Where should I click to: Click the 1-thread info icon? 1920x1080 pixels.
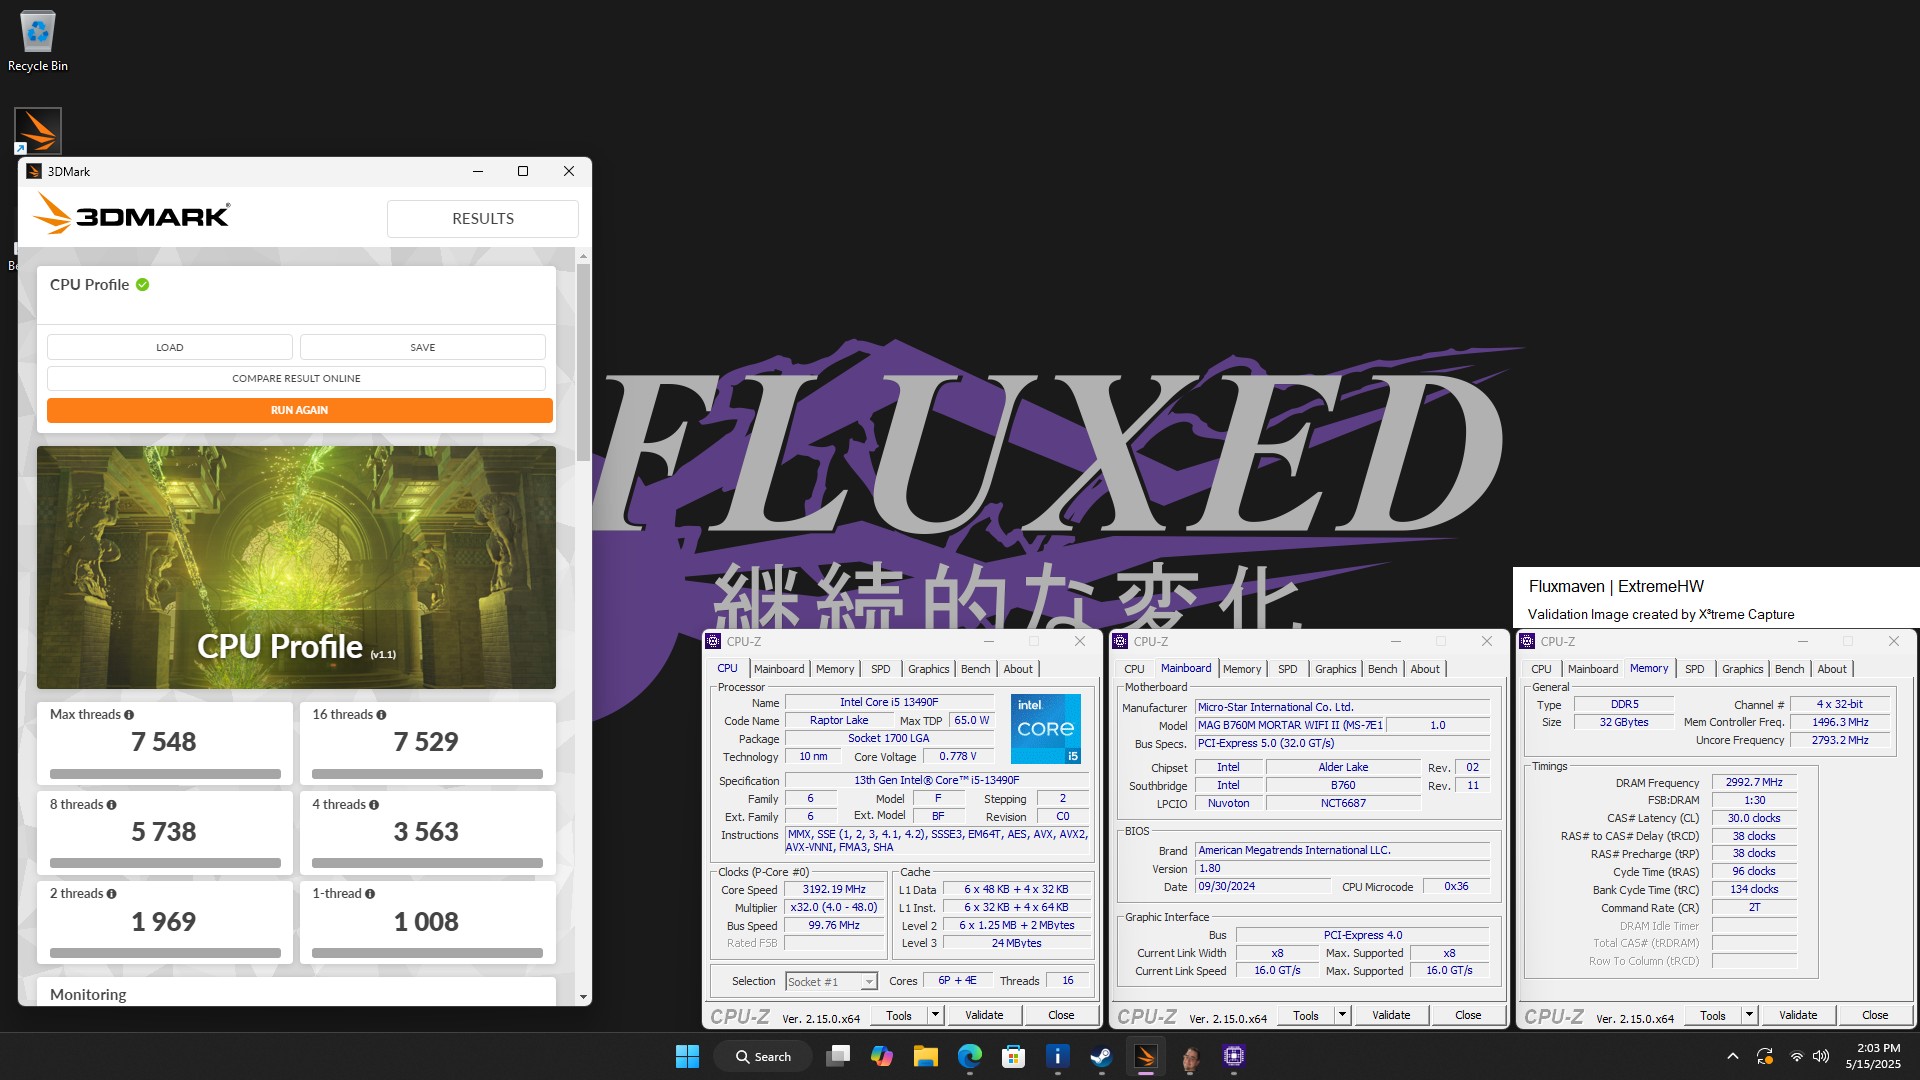[370, 894]
